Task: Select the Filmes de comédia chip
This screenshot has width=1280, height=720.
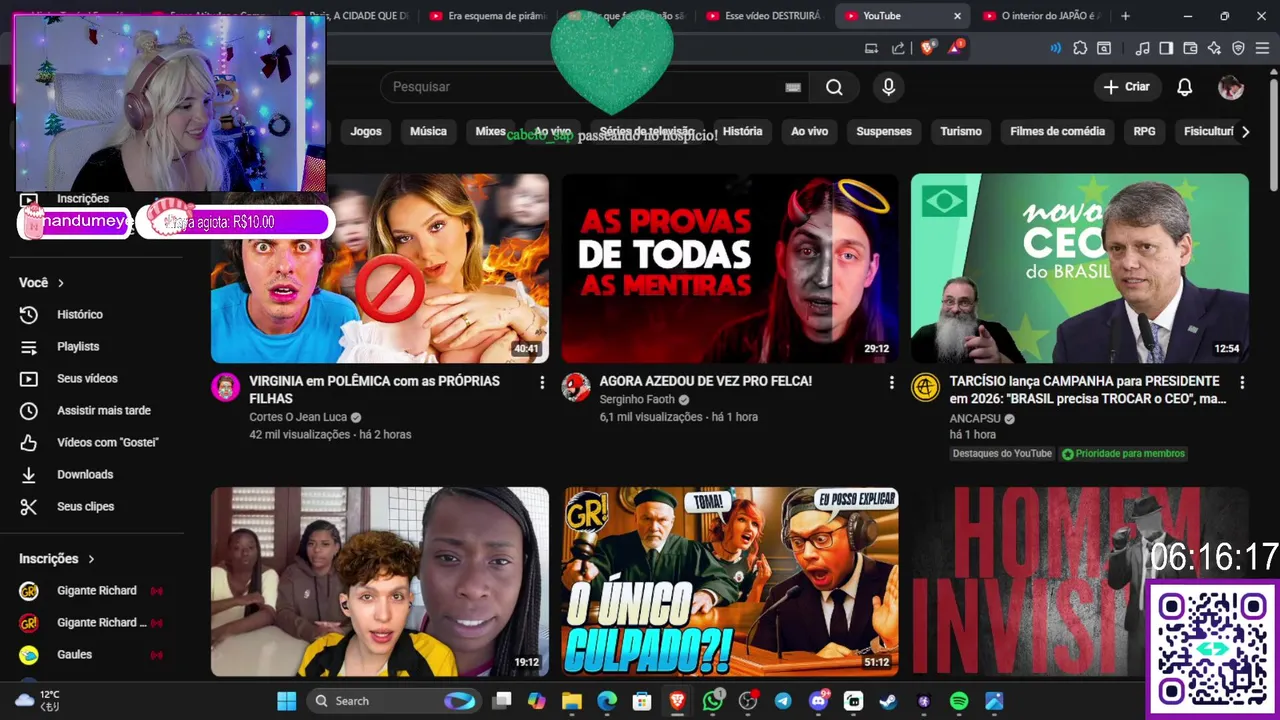Action: coord(1057,131)
